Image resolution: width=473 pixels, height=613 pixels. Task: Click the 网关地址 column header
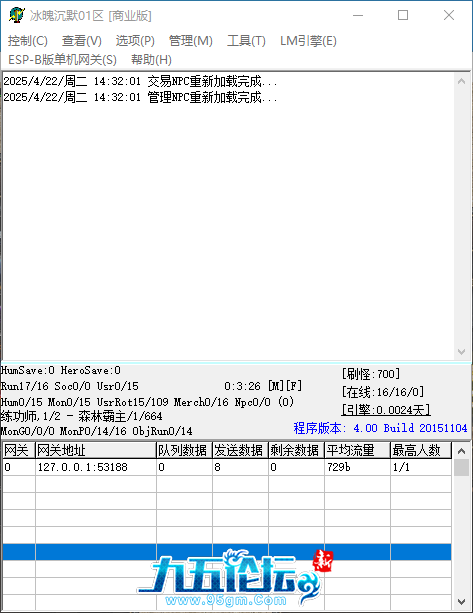[96, 450]
